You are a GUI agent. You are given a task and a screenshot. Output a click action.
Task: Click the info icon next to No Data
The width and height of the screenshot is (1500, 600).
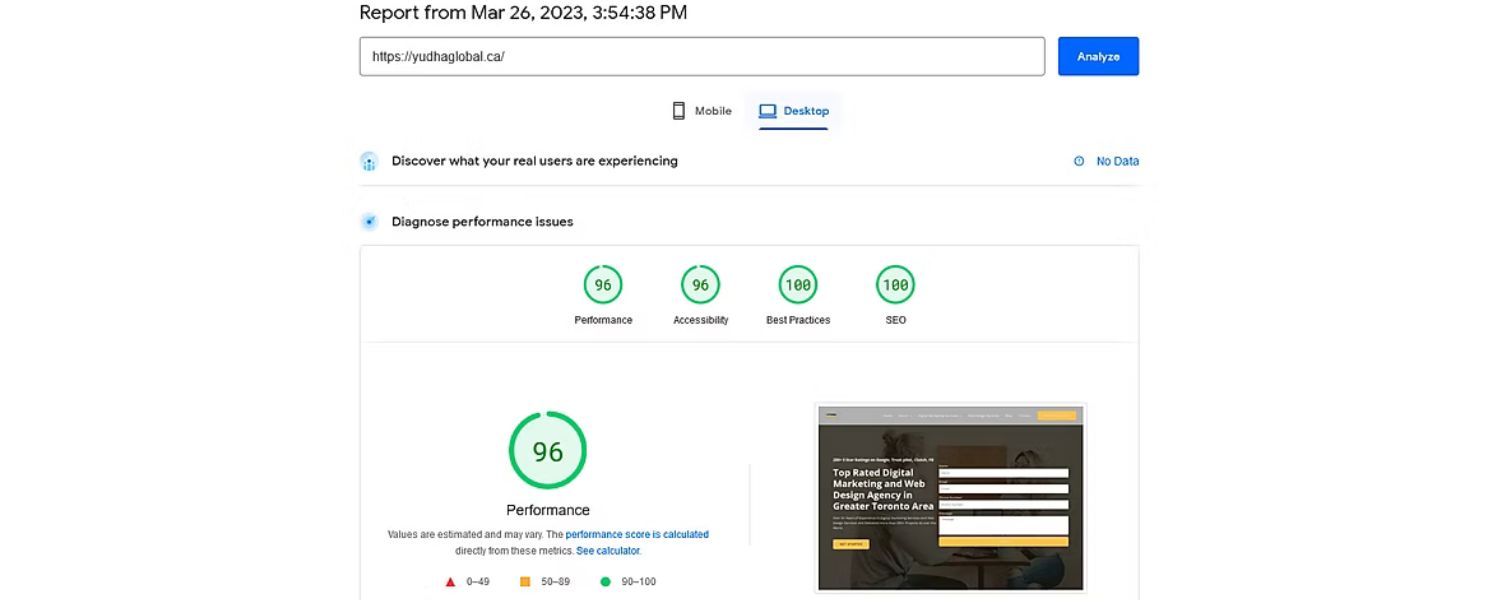(x=1078, y=160)
